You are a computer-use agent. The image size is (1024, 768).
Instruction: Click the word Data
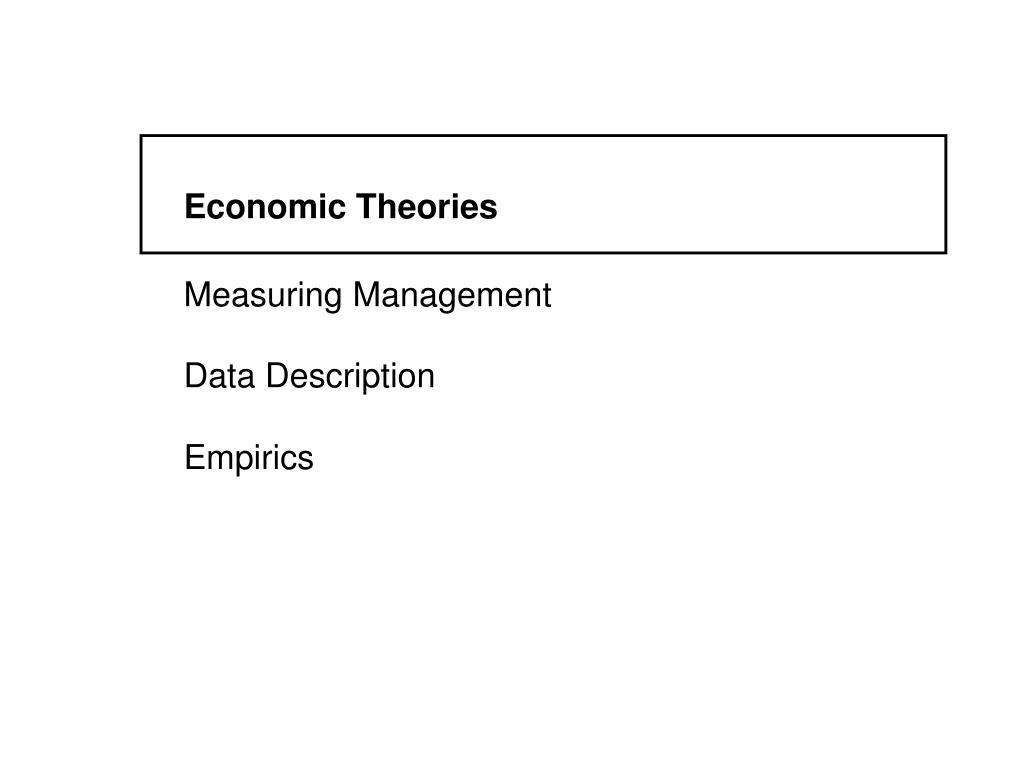click(219, 376)
